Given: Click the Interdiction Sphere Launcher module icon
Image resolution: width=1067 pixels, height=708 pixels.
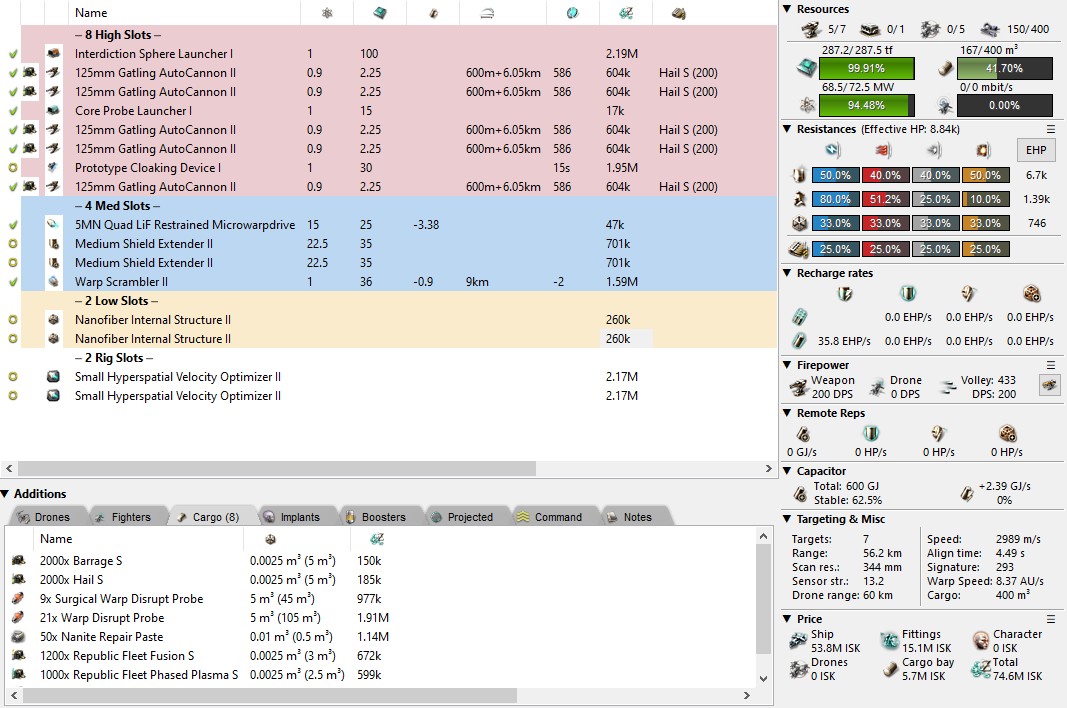Looking at the screenshot, I should pyautogui.click(x=54, y=54).
